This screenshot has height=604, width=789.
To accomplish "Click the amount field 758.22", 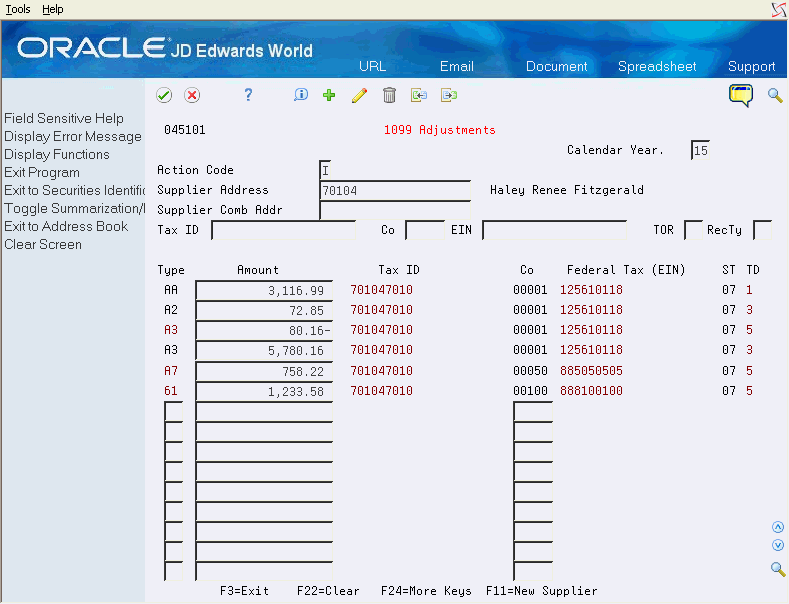I will (264, 371).
